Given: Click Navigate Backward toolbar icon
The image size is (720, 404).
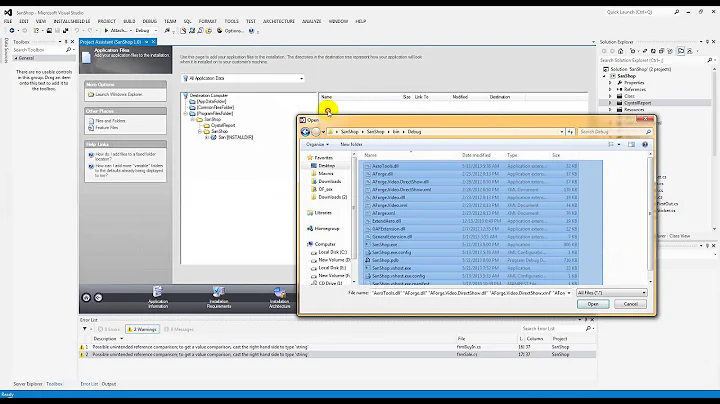Looking at the screenshot, I should point(12,31).
